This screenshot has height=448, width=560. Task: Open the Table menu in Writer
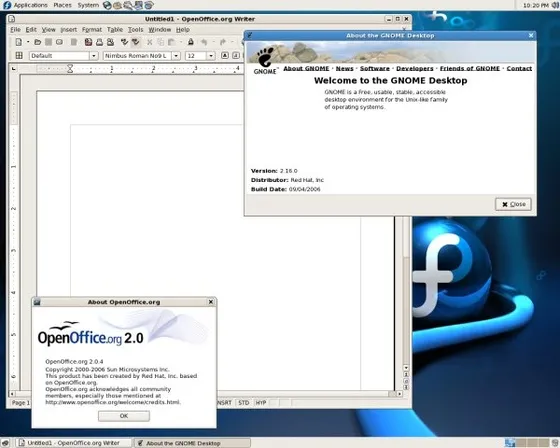tap(115, 30)
